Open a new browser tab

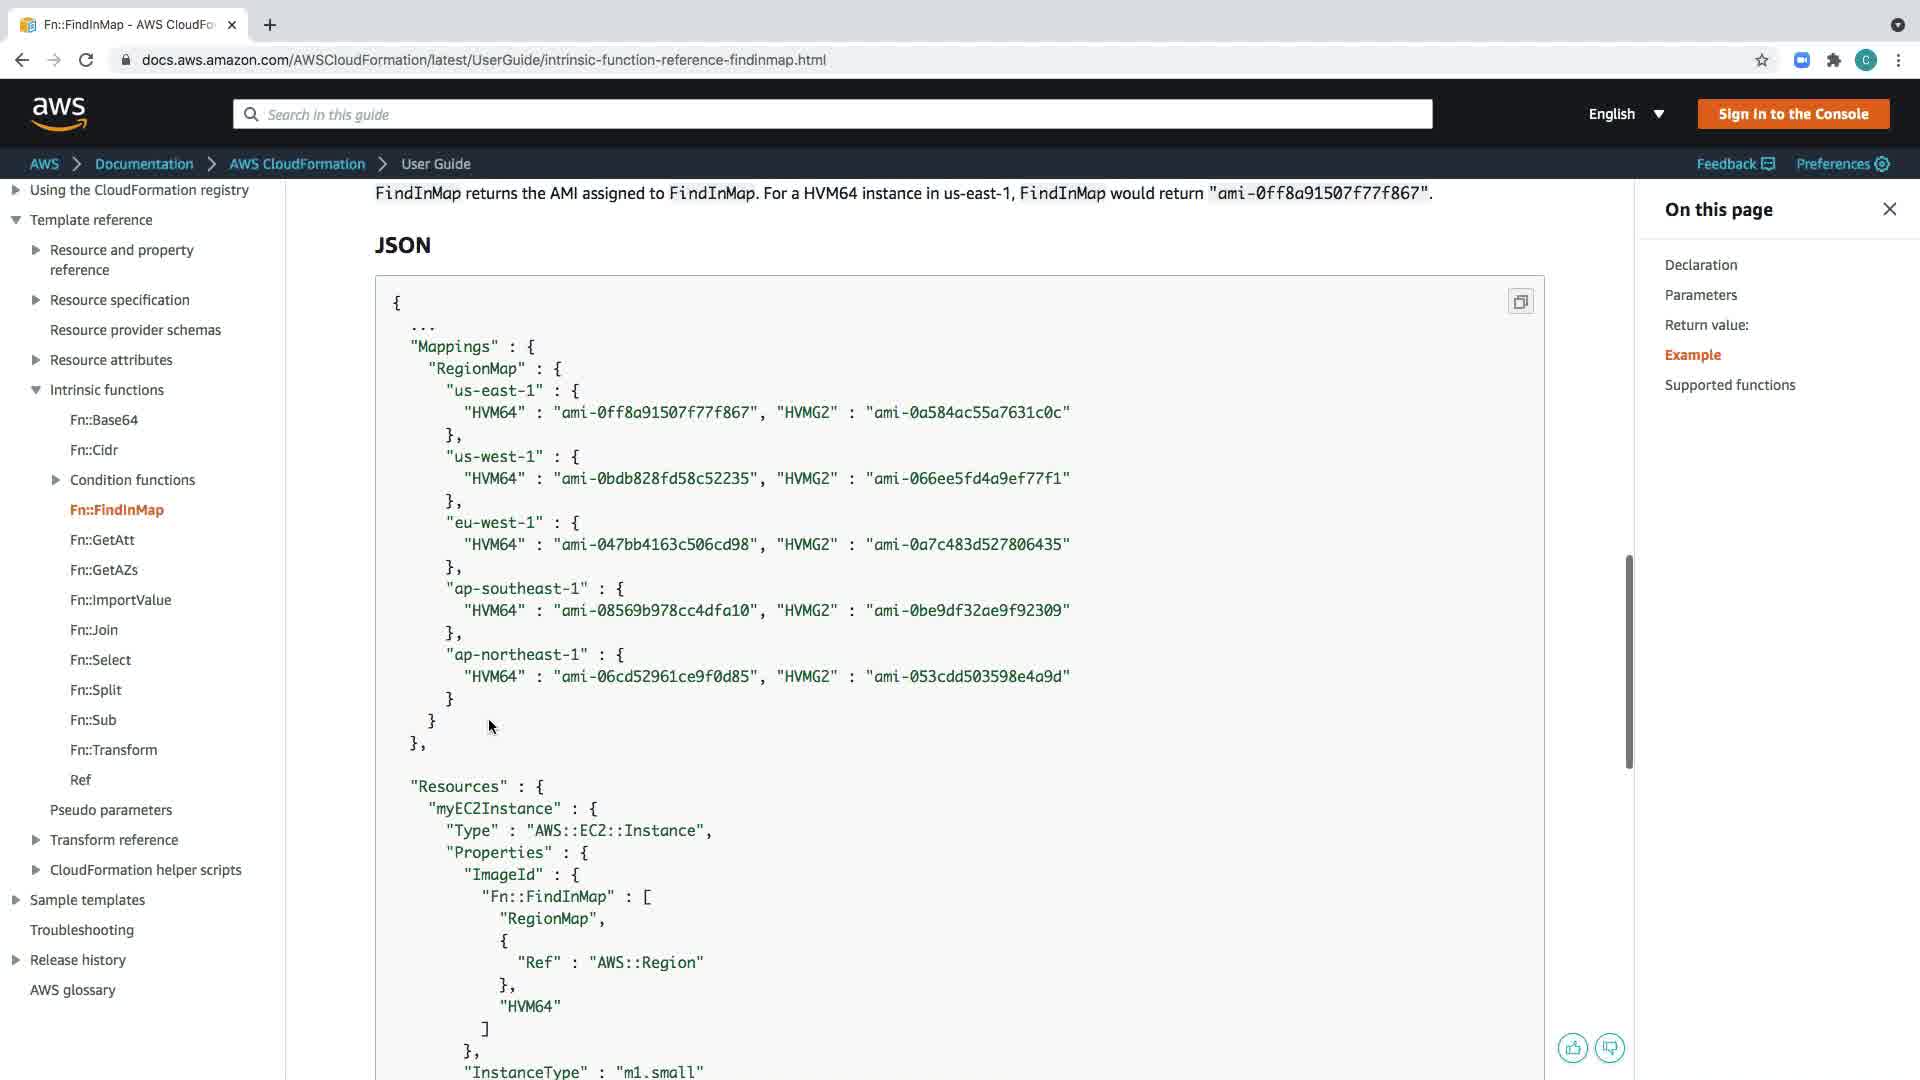(x=270, y=25)
